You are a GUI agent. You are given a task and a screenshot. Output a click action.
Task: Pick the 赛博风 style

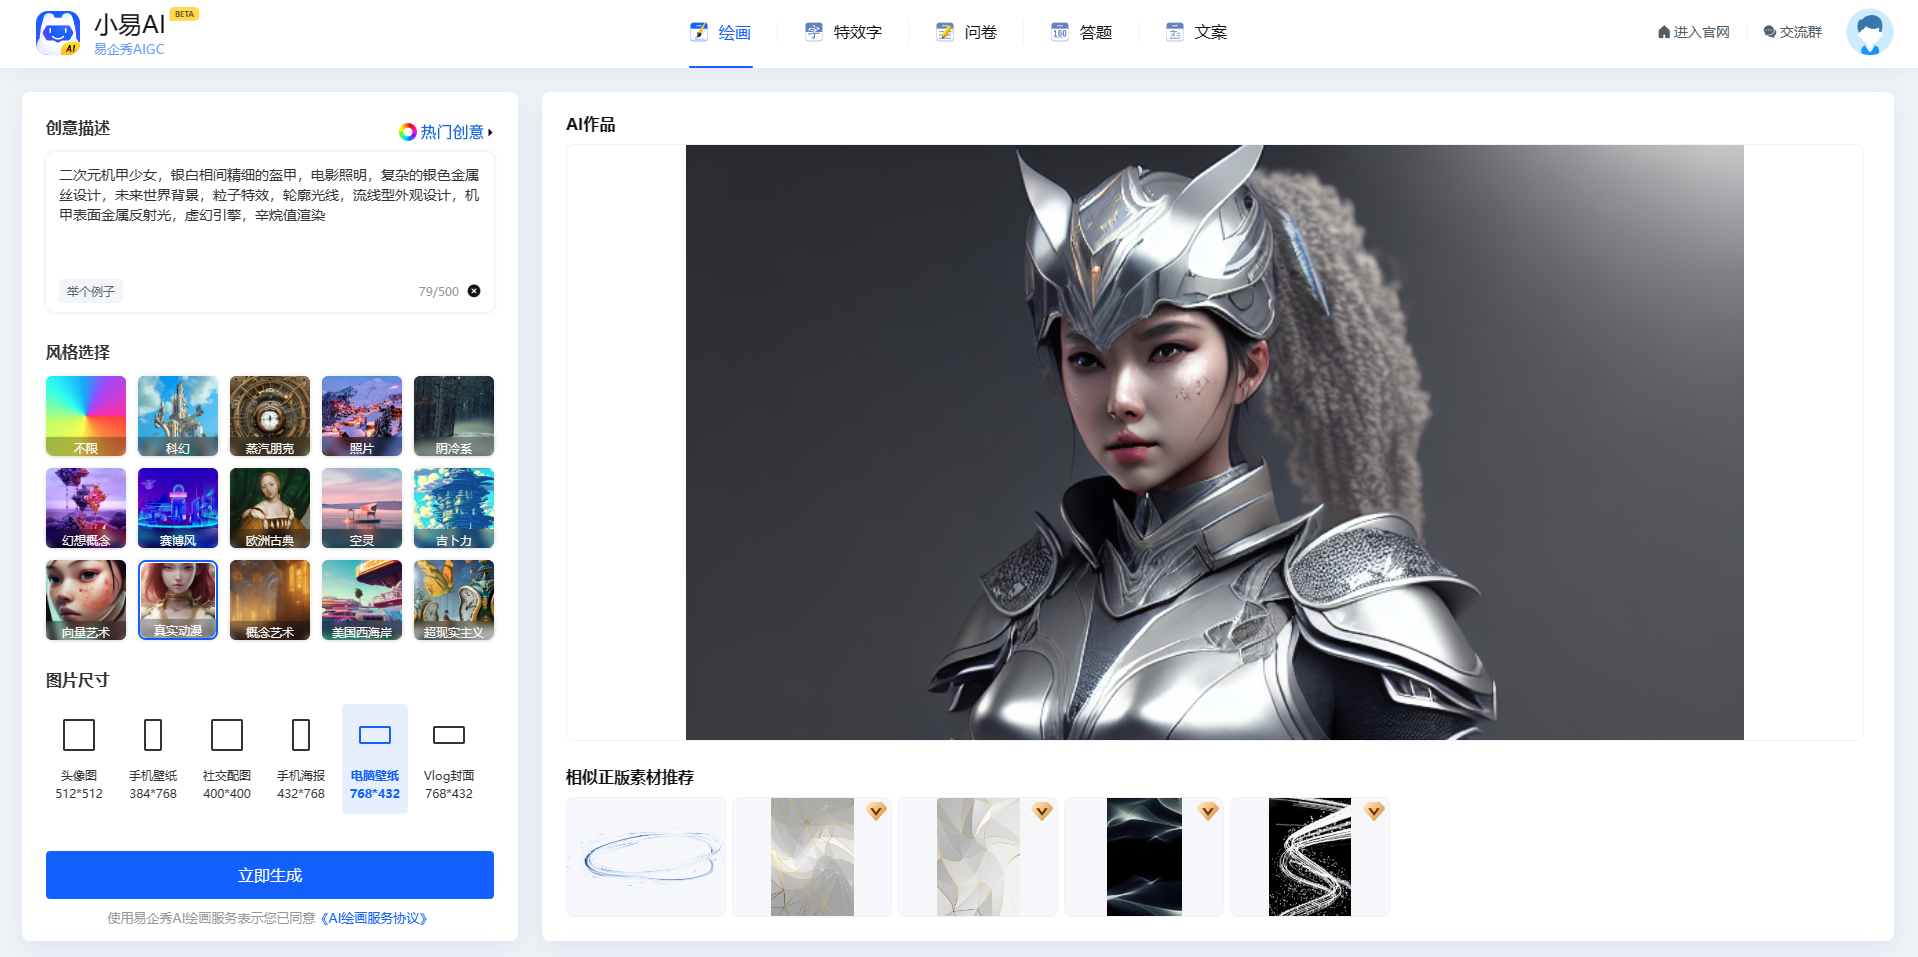(x=178, y=508)
